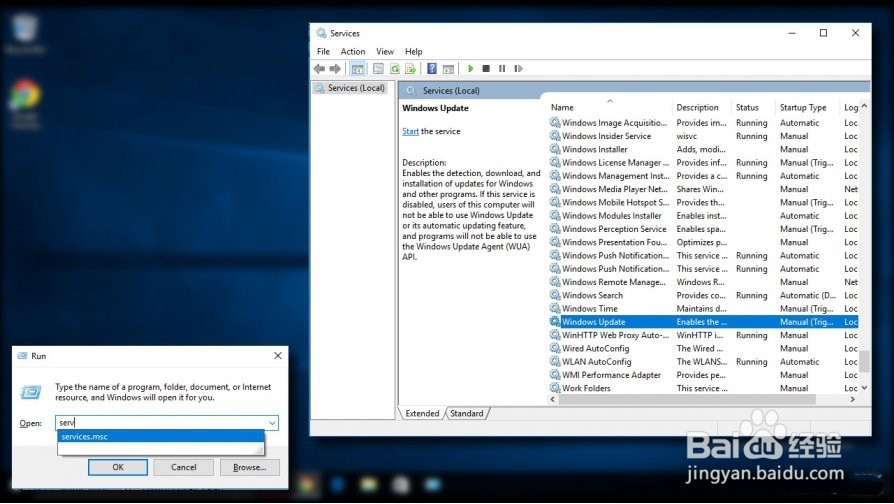Image resolution: width=894 pixels, height=504 pixels.
Task: Open the View menu in Services
Action: tap(385, 51)
